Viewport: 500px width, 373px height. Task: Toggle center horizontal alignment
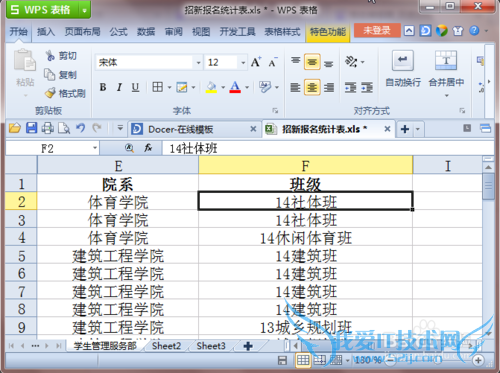point(312,87)
